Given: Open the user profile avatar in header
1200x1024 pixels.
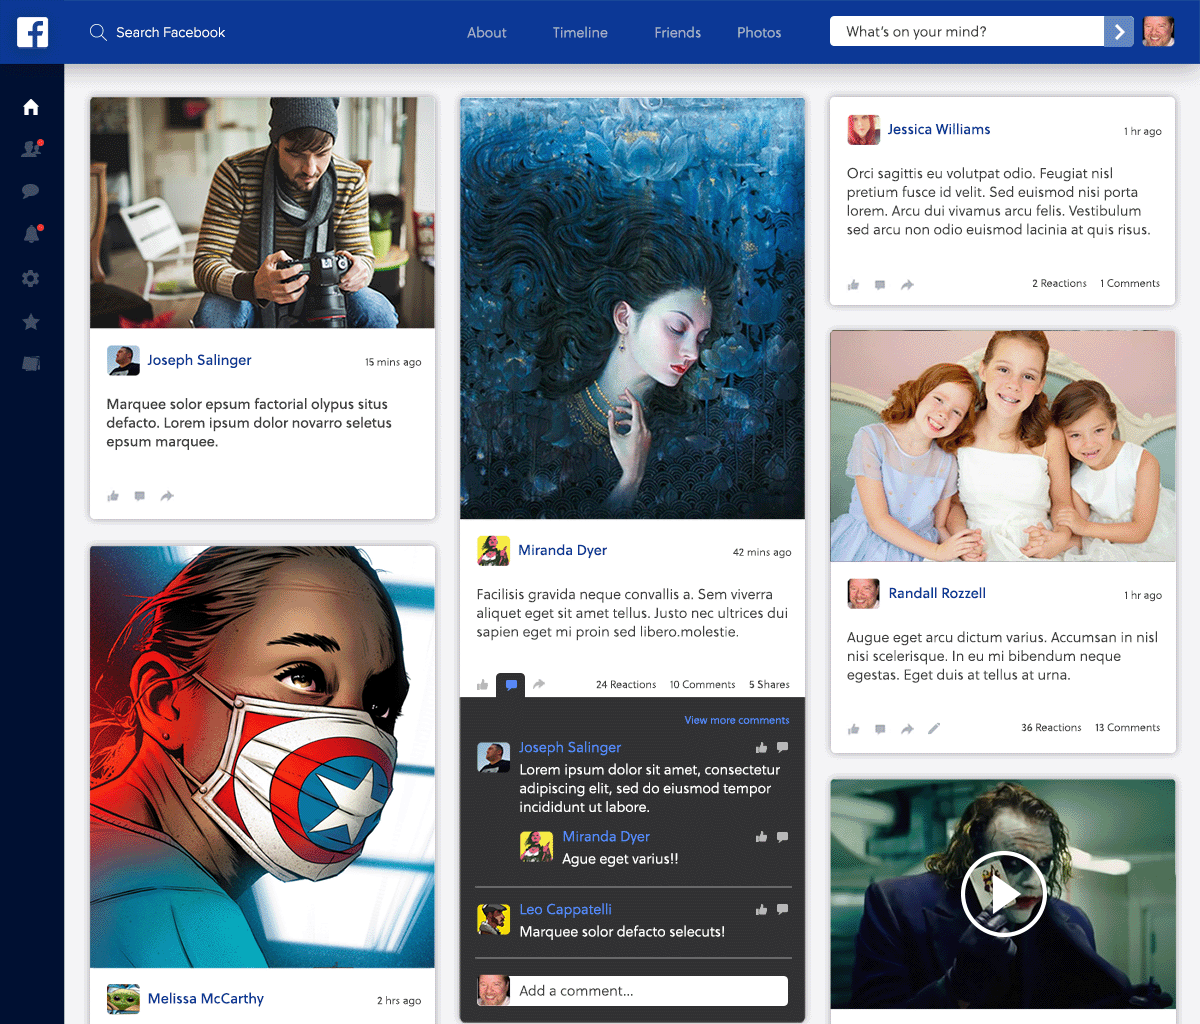Looking at the screenshot, I should [x=1158, y=32].
